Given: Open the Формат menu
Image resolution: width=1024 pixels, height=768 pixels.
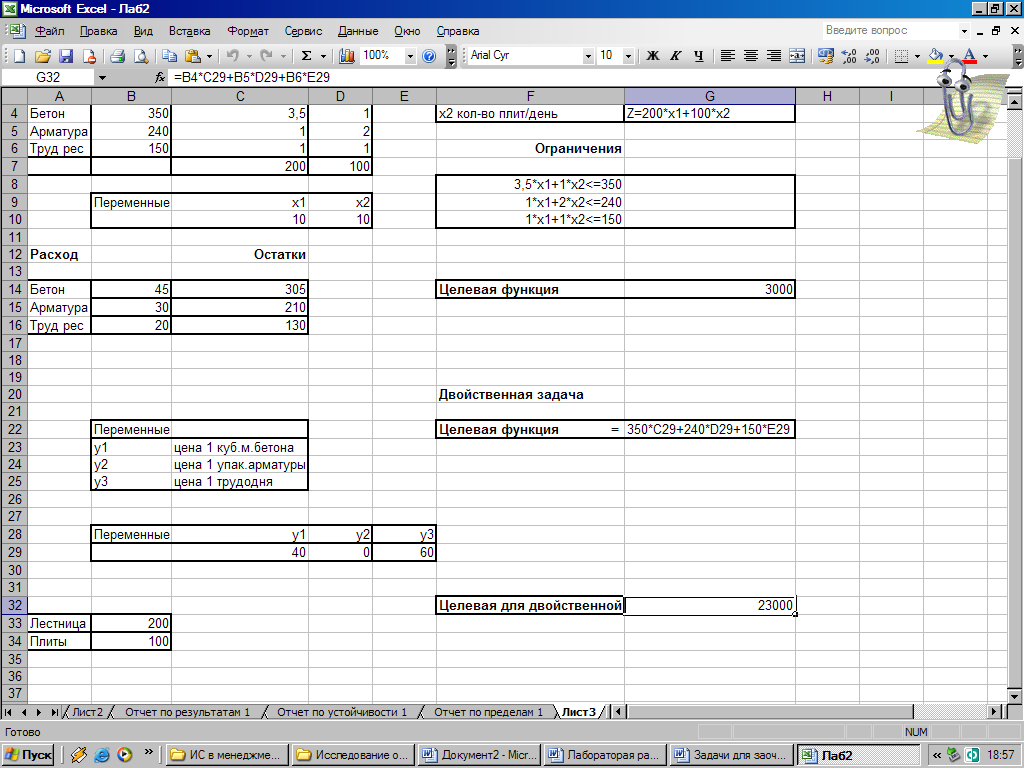Looking at the screenshot, I should click(x=248, y=31).
